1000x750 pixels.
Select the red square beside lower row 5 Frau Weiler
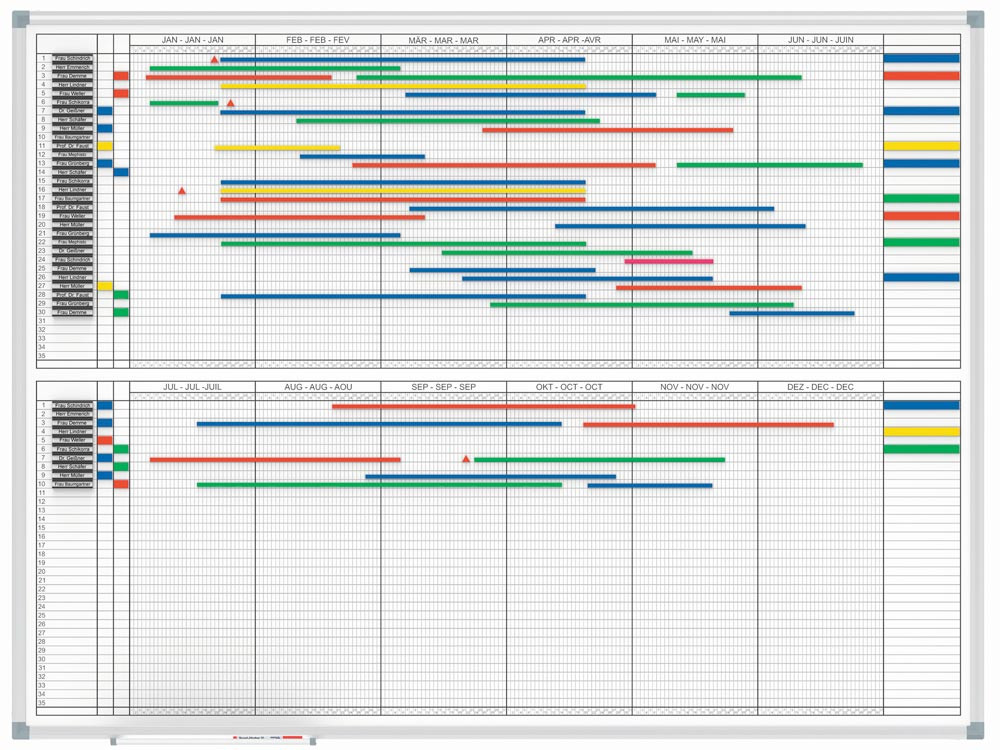105,440
